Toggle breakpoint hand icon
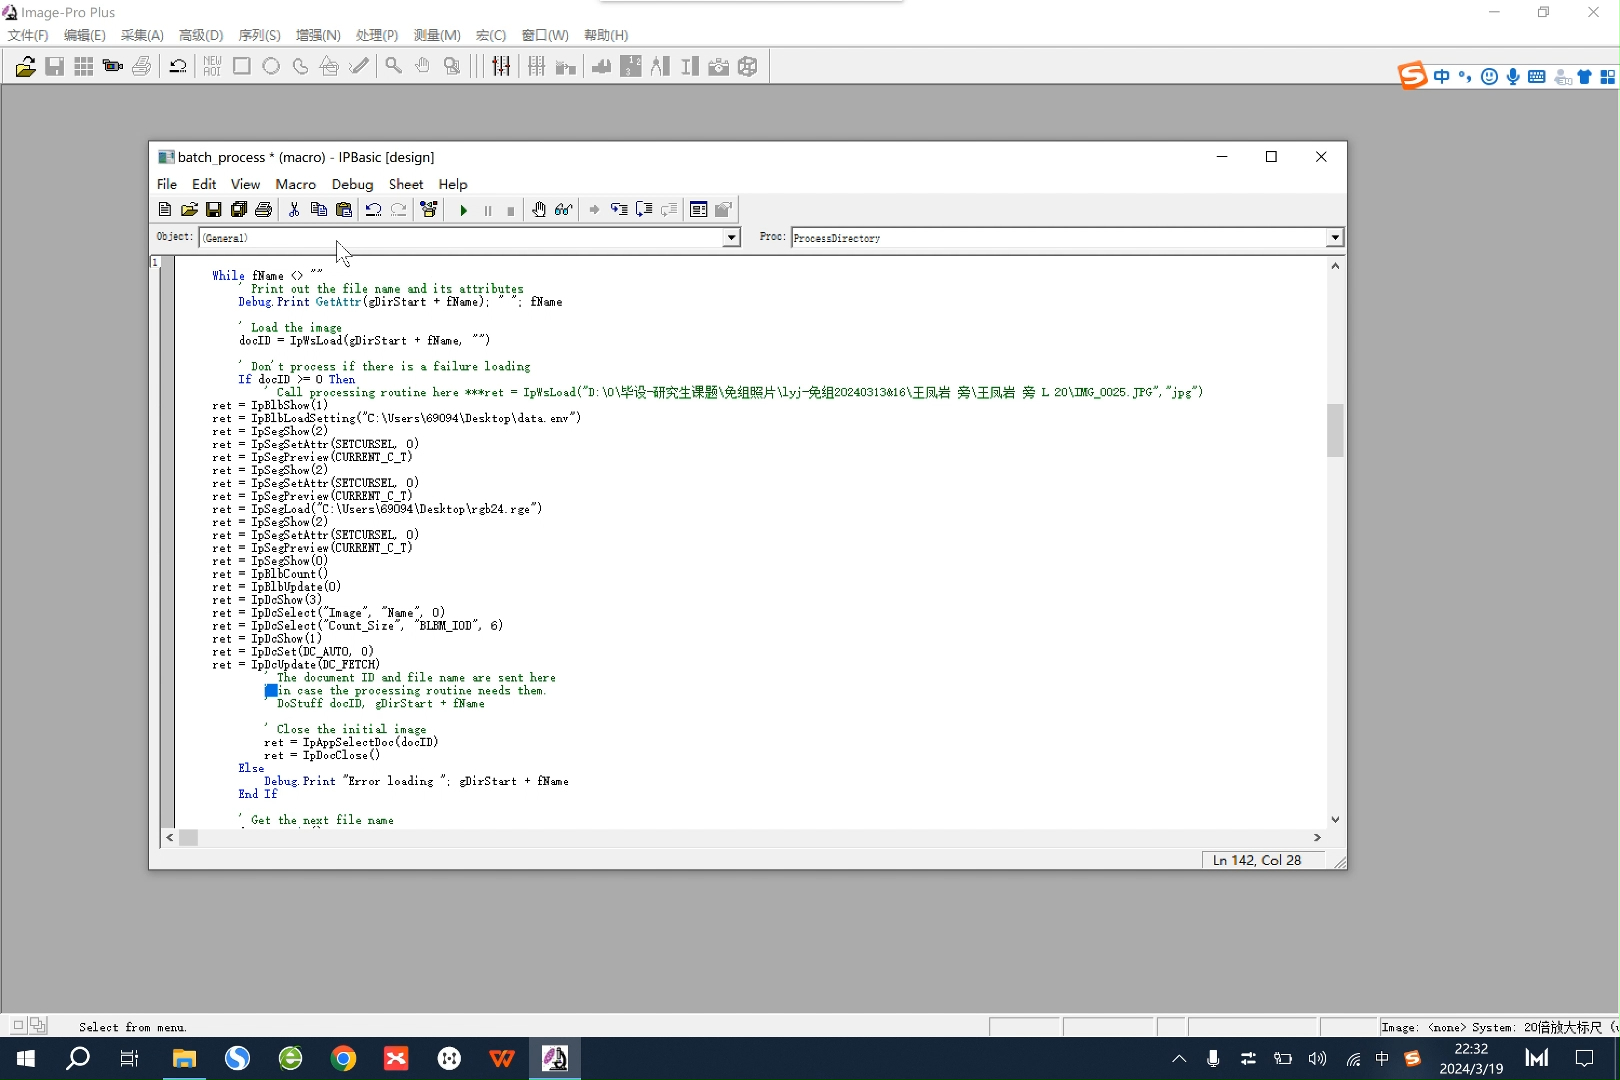This screenshot has height=1080, width=1620. pyautogui.click(x=539, y=210)
